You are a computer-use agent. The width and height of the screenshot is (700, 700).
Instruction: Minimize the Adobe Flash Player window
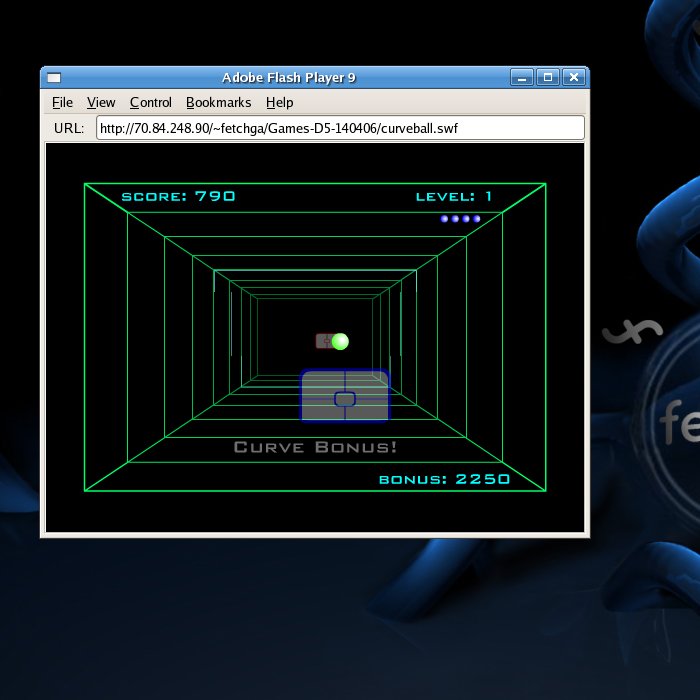(521, 78)
